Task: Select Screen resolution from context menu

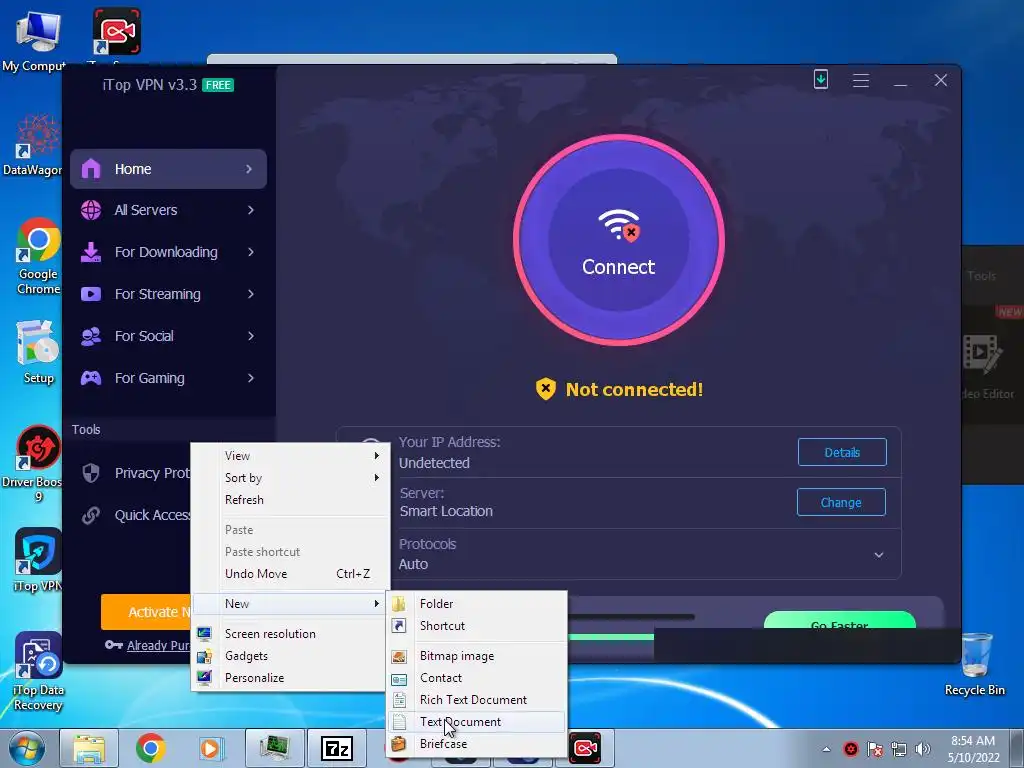Action: tap(291, 634)
